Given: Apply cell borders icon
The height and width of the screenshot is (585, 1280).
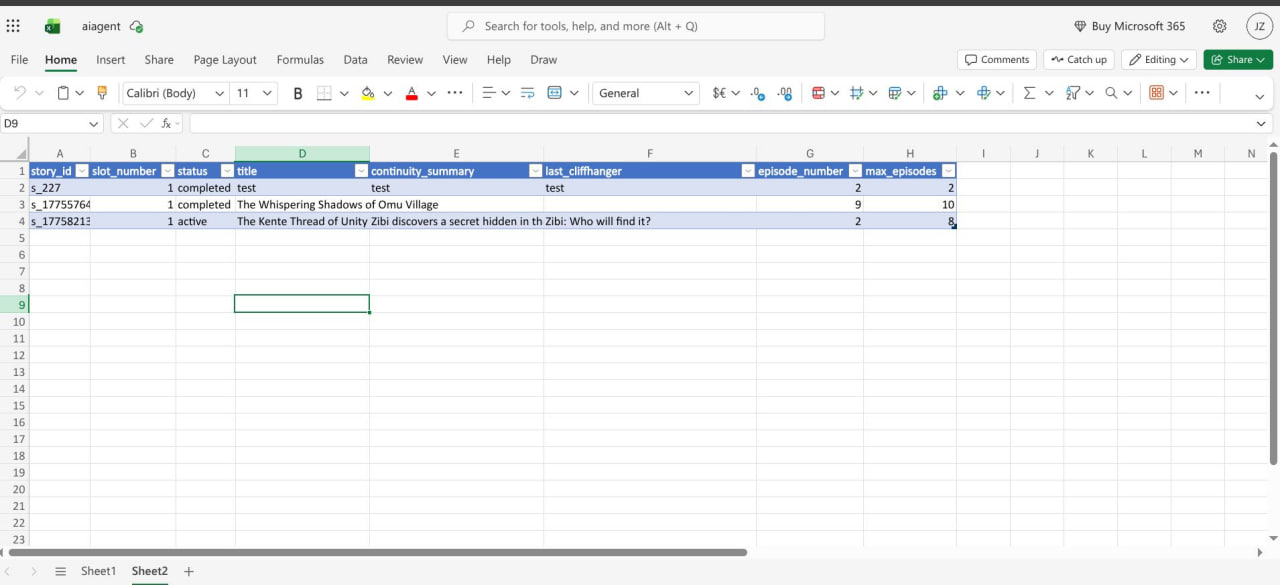Looking at the screenshot, I should tap(324, 93).
